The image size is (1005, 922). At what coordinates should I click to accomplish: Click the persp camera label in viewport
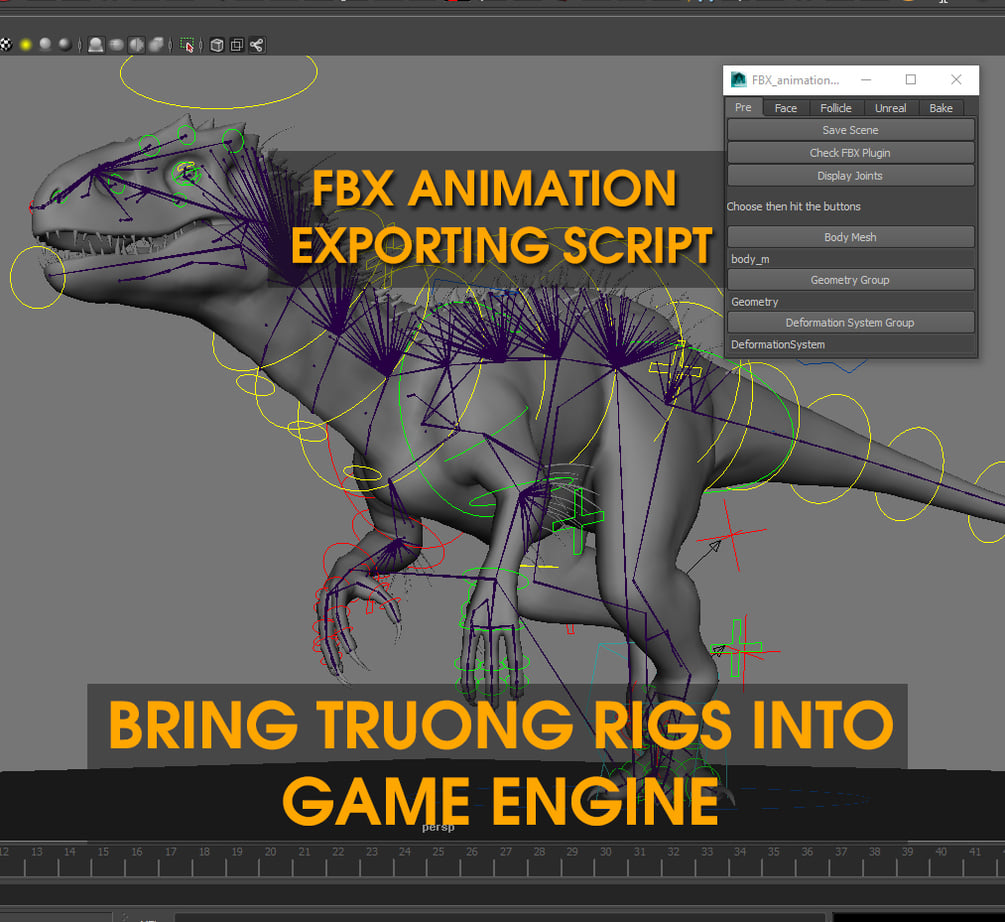coord(438,828)
